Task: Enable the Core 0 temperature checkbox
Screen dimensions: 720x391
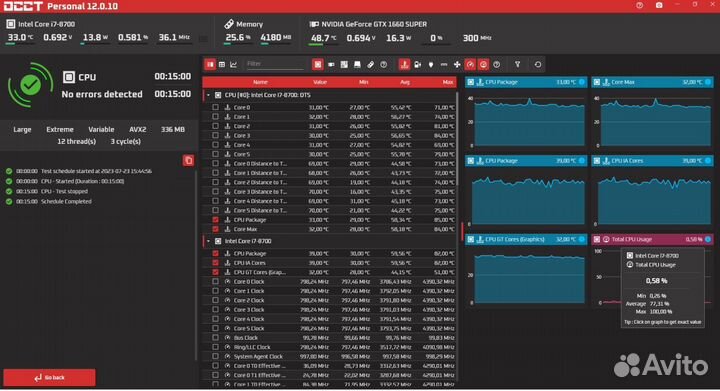Action: 215,107
